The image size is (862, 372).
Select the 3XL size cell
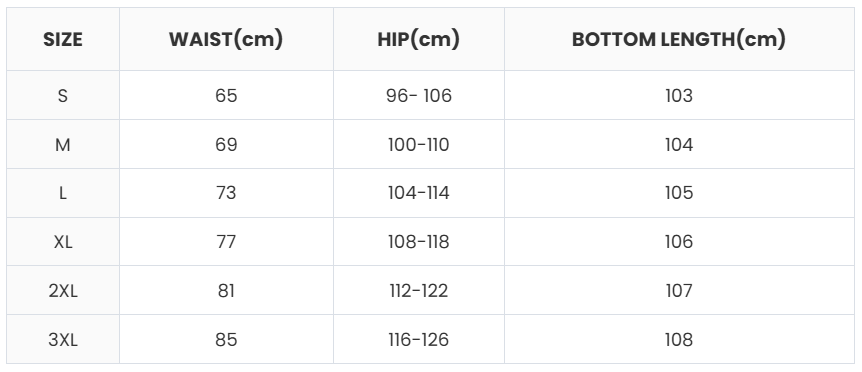(63, 339)
